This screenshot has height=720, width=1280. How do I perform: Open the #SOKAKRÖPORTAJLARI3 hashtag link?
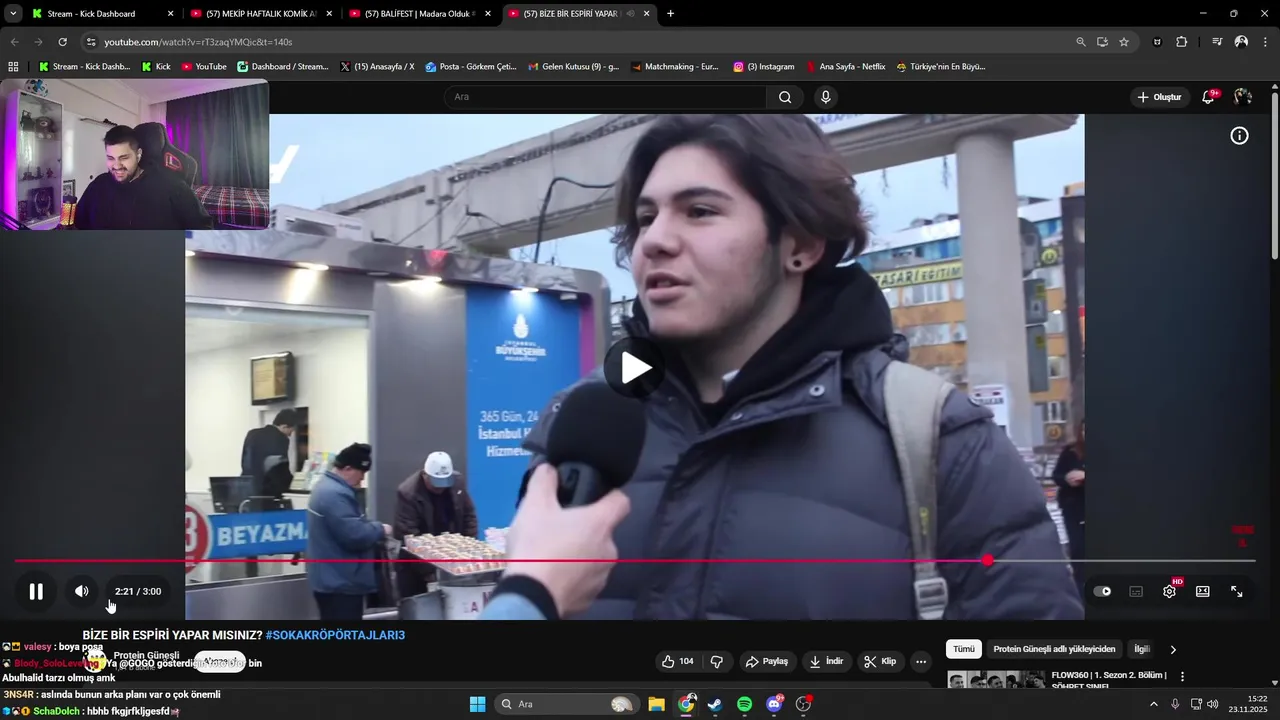(x=335, y=635)
